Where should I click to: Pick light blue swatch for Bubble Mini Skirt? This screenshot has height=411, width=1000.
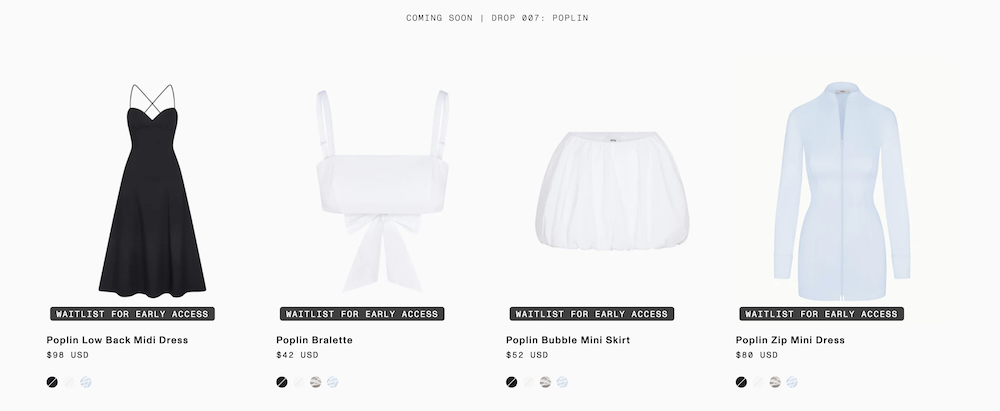(x=562, y=382)
